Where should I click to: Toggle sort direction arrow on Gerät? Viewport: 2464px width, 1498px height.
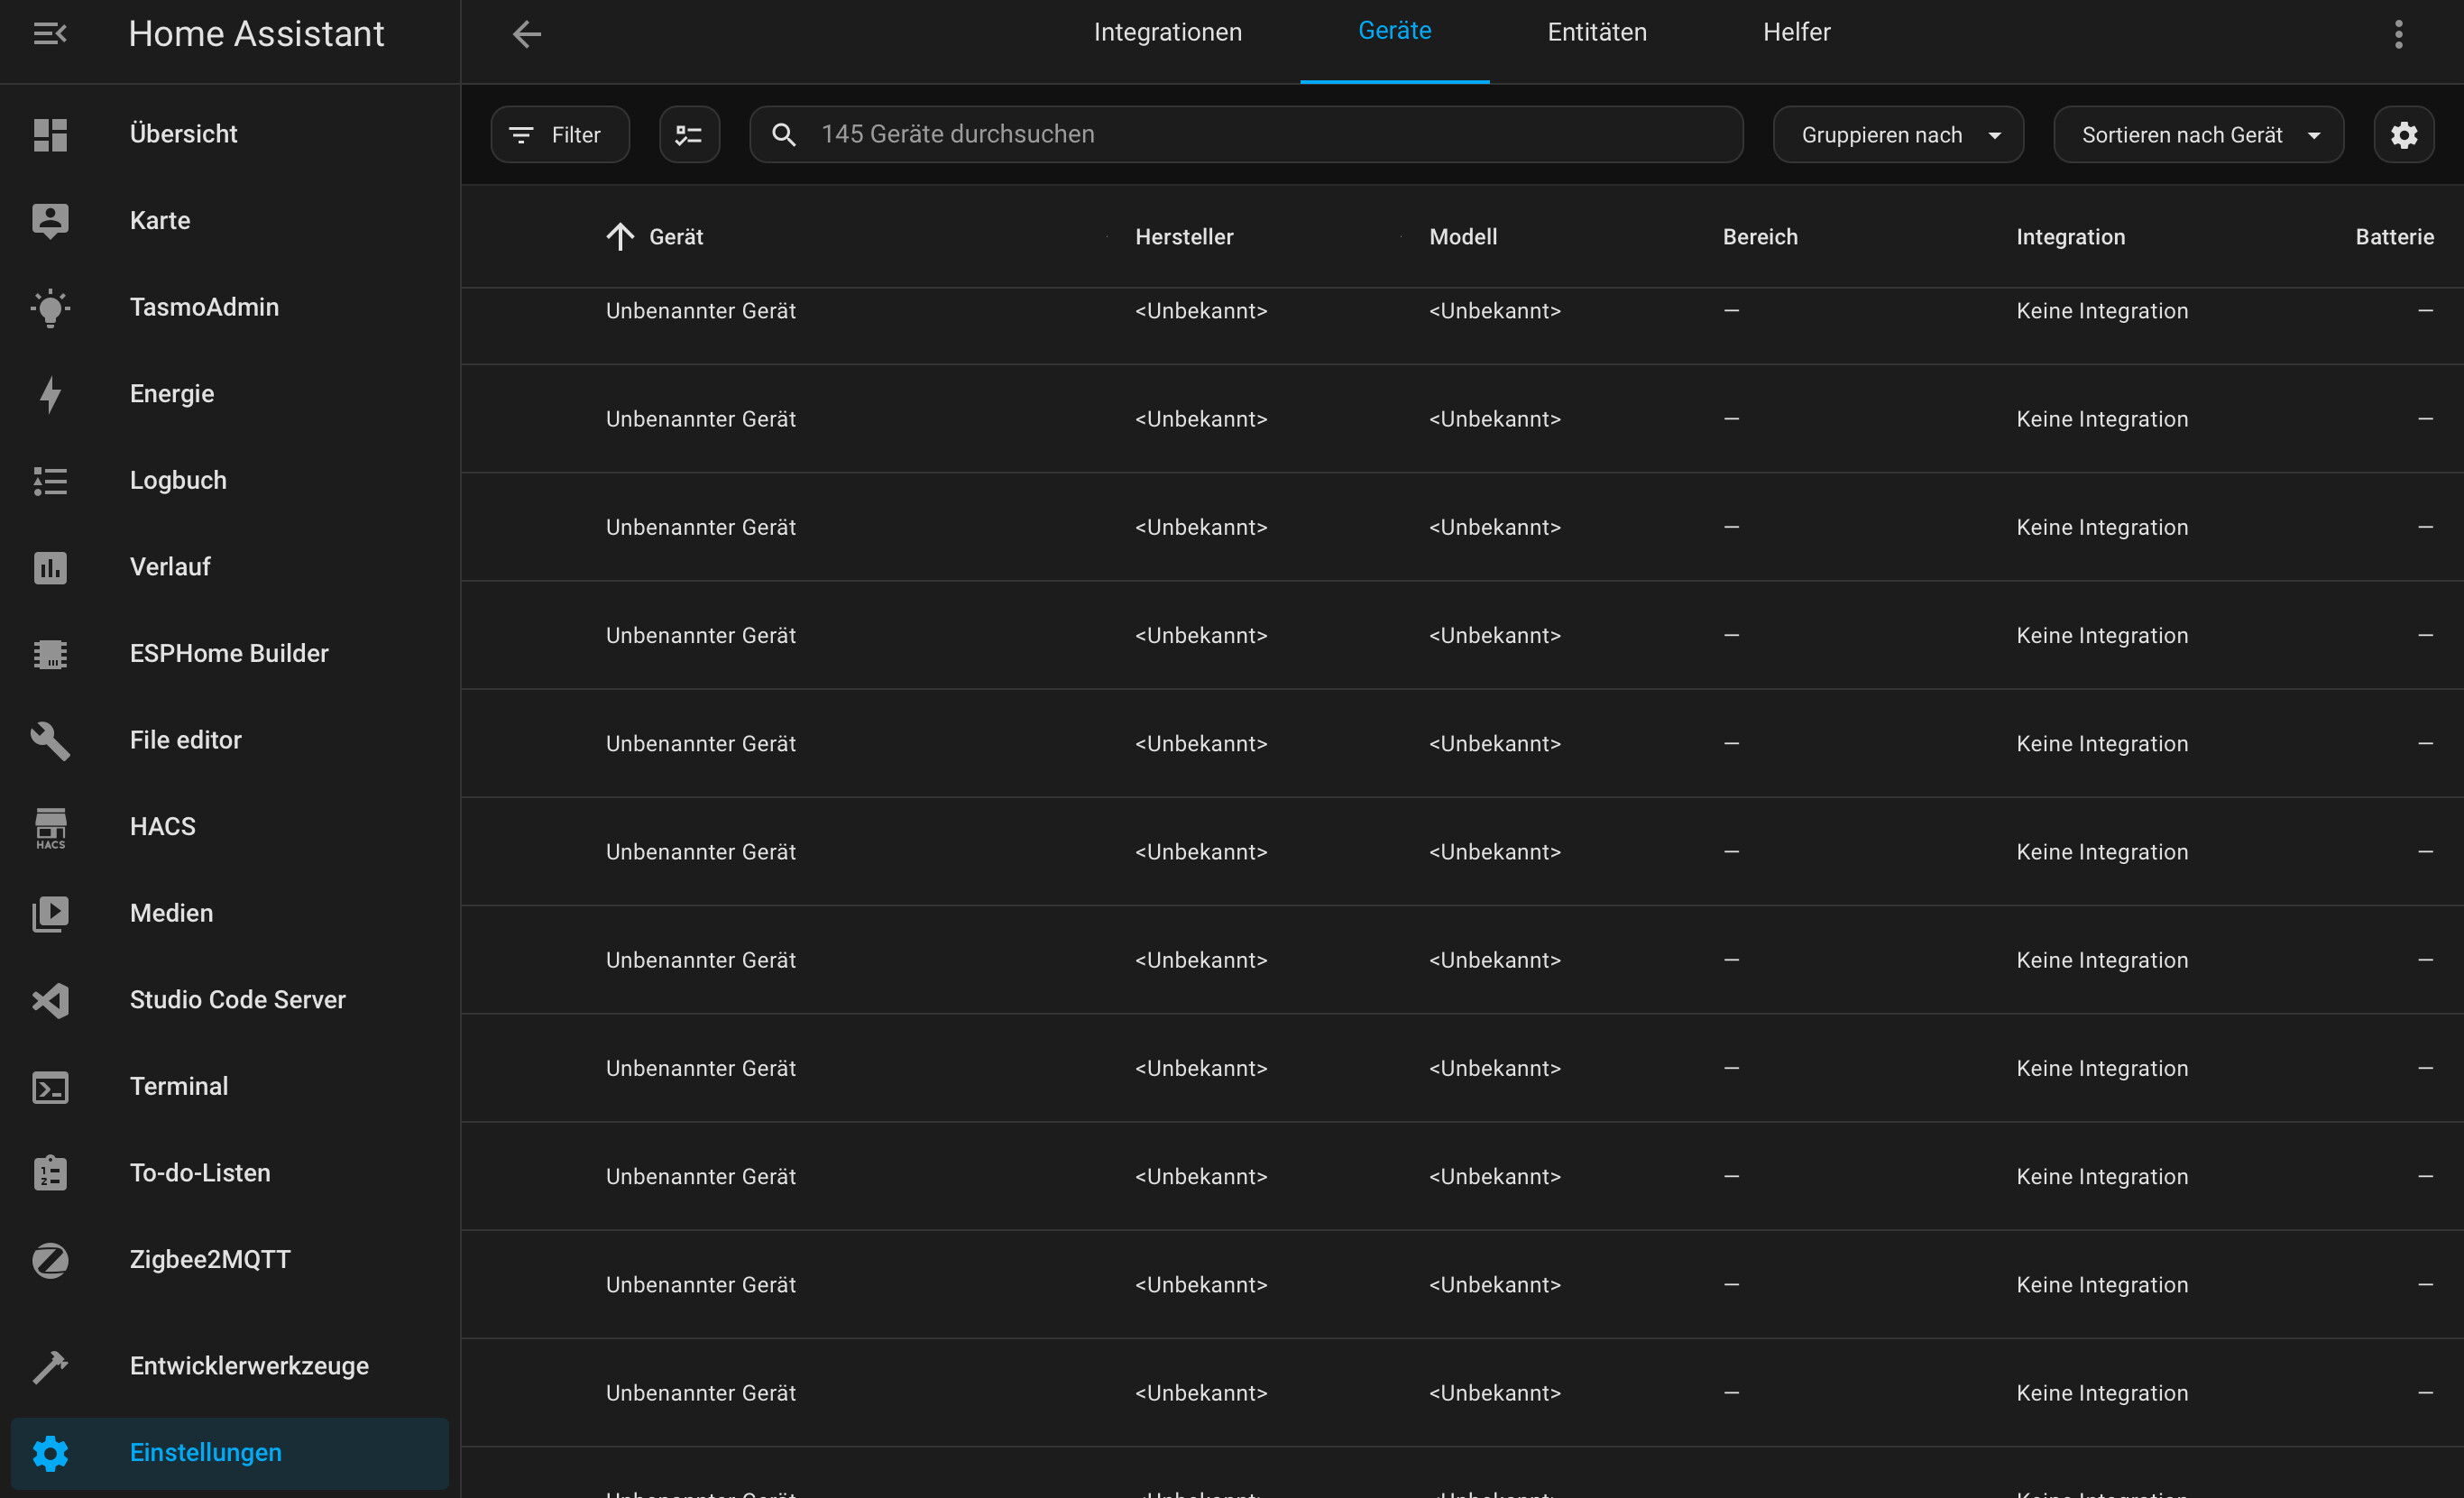620,237
